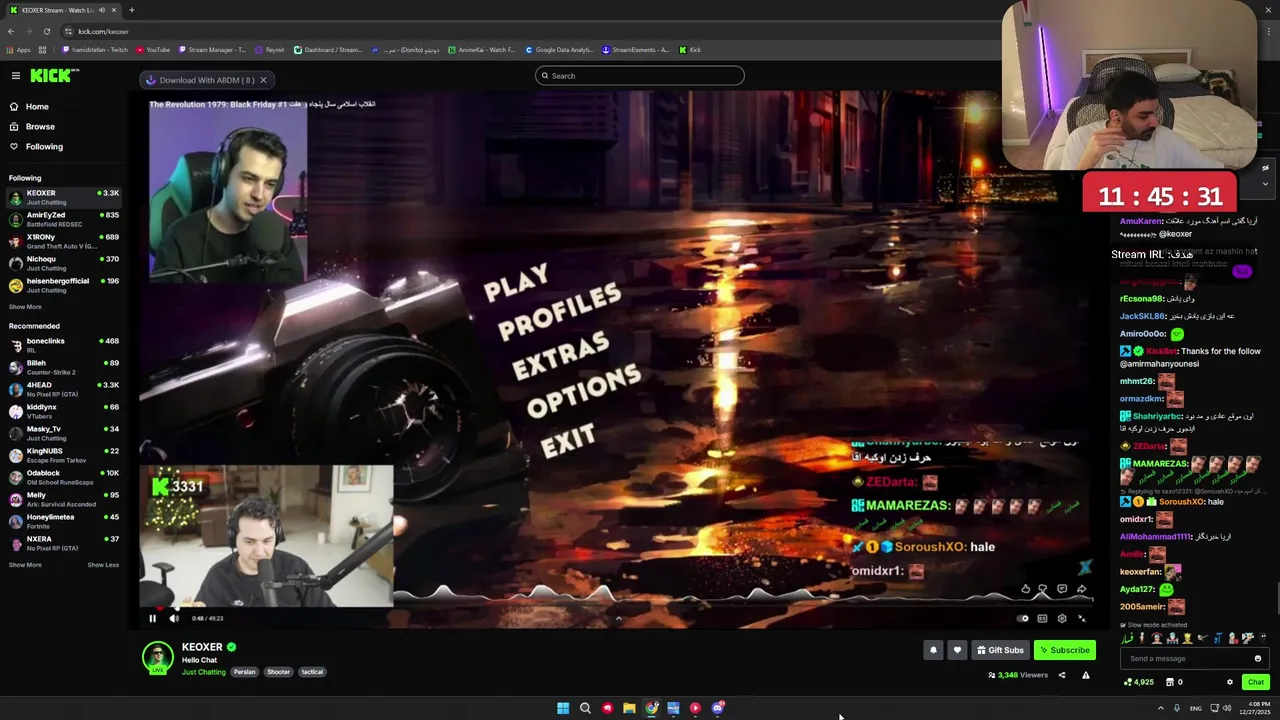Open the Following page

(36, 147)
